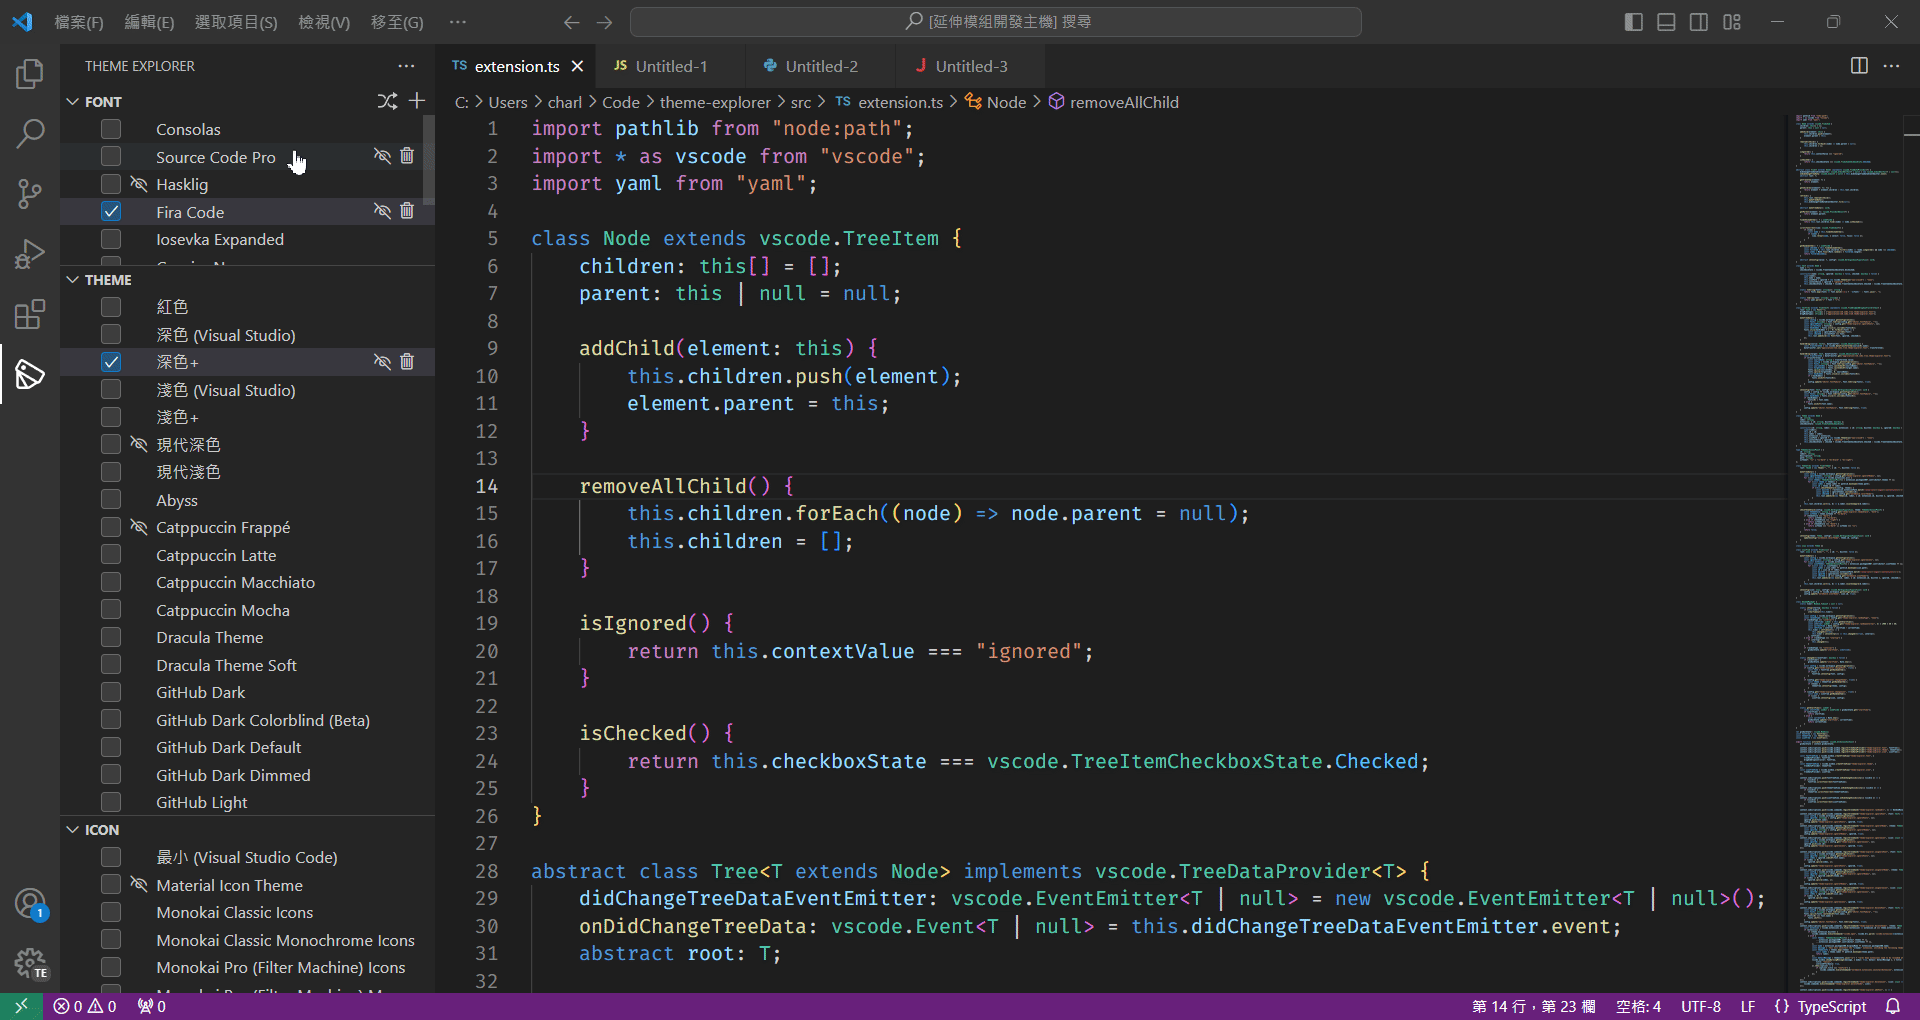Collapse the FONT section
This screenshot has width=1920, height=1020.
point(73,102)
